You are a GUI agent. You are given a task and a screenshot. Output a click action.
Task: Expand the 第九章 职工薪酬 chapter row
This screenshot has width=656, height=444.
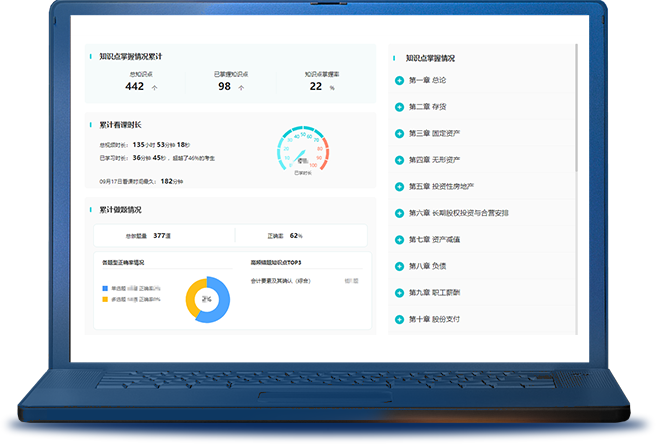click(x=400, y=293)
